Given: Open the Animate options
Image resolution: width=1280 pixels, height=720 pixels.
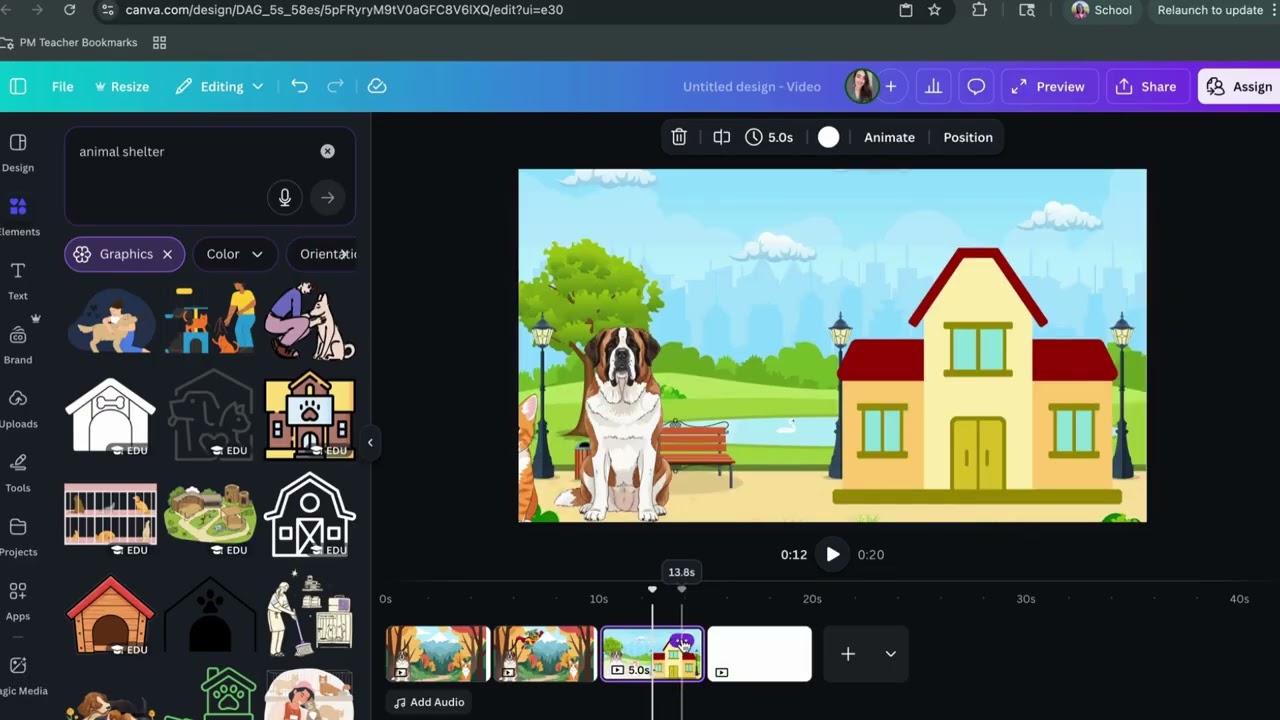Looking at the screenshot, I should tap(889, 137).
